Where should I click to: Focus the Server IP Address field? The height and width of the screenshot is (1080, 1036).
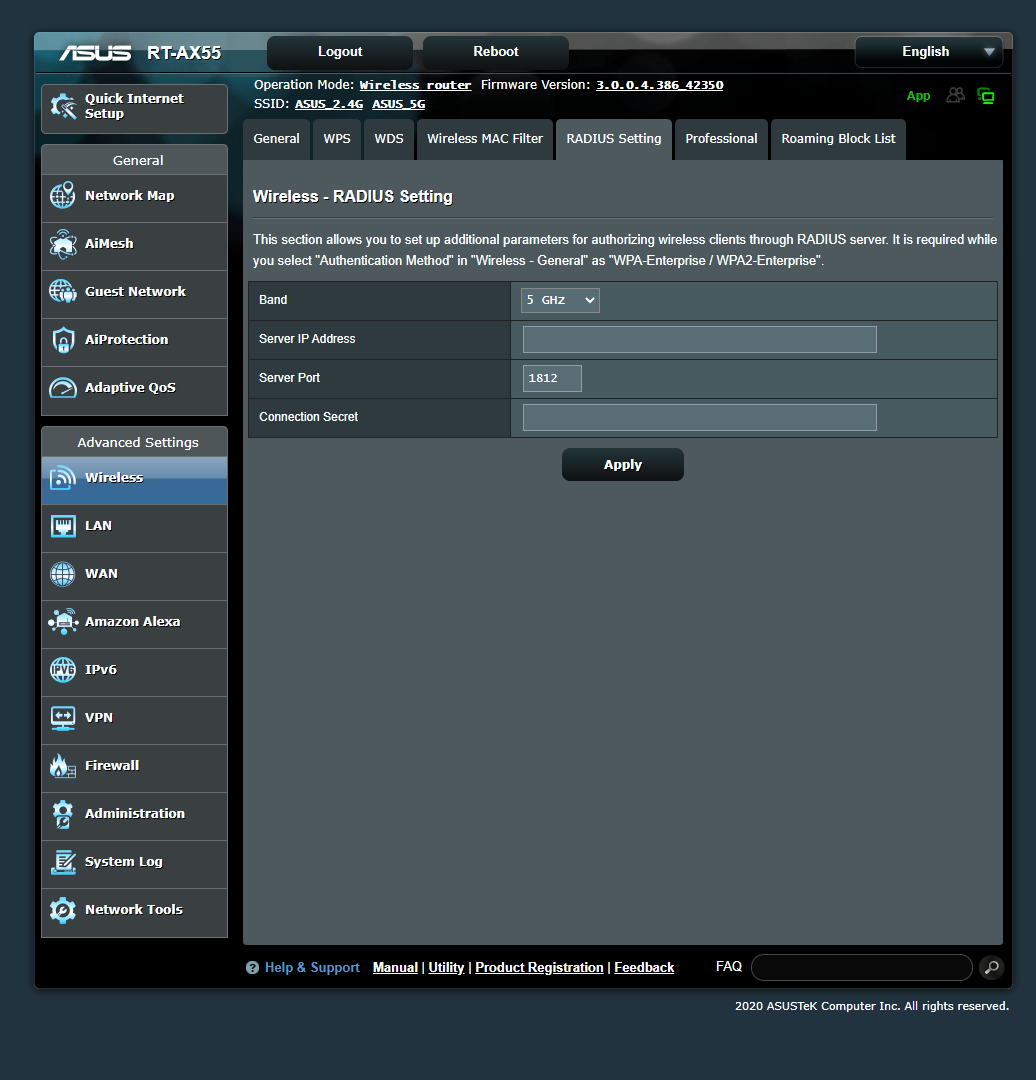[700, 340]
